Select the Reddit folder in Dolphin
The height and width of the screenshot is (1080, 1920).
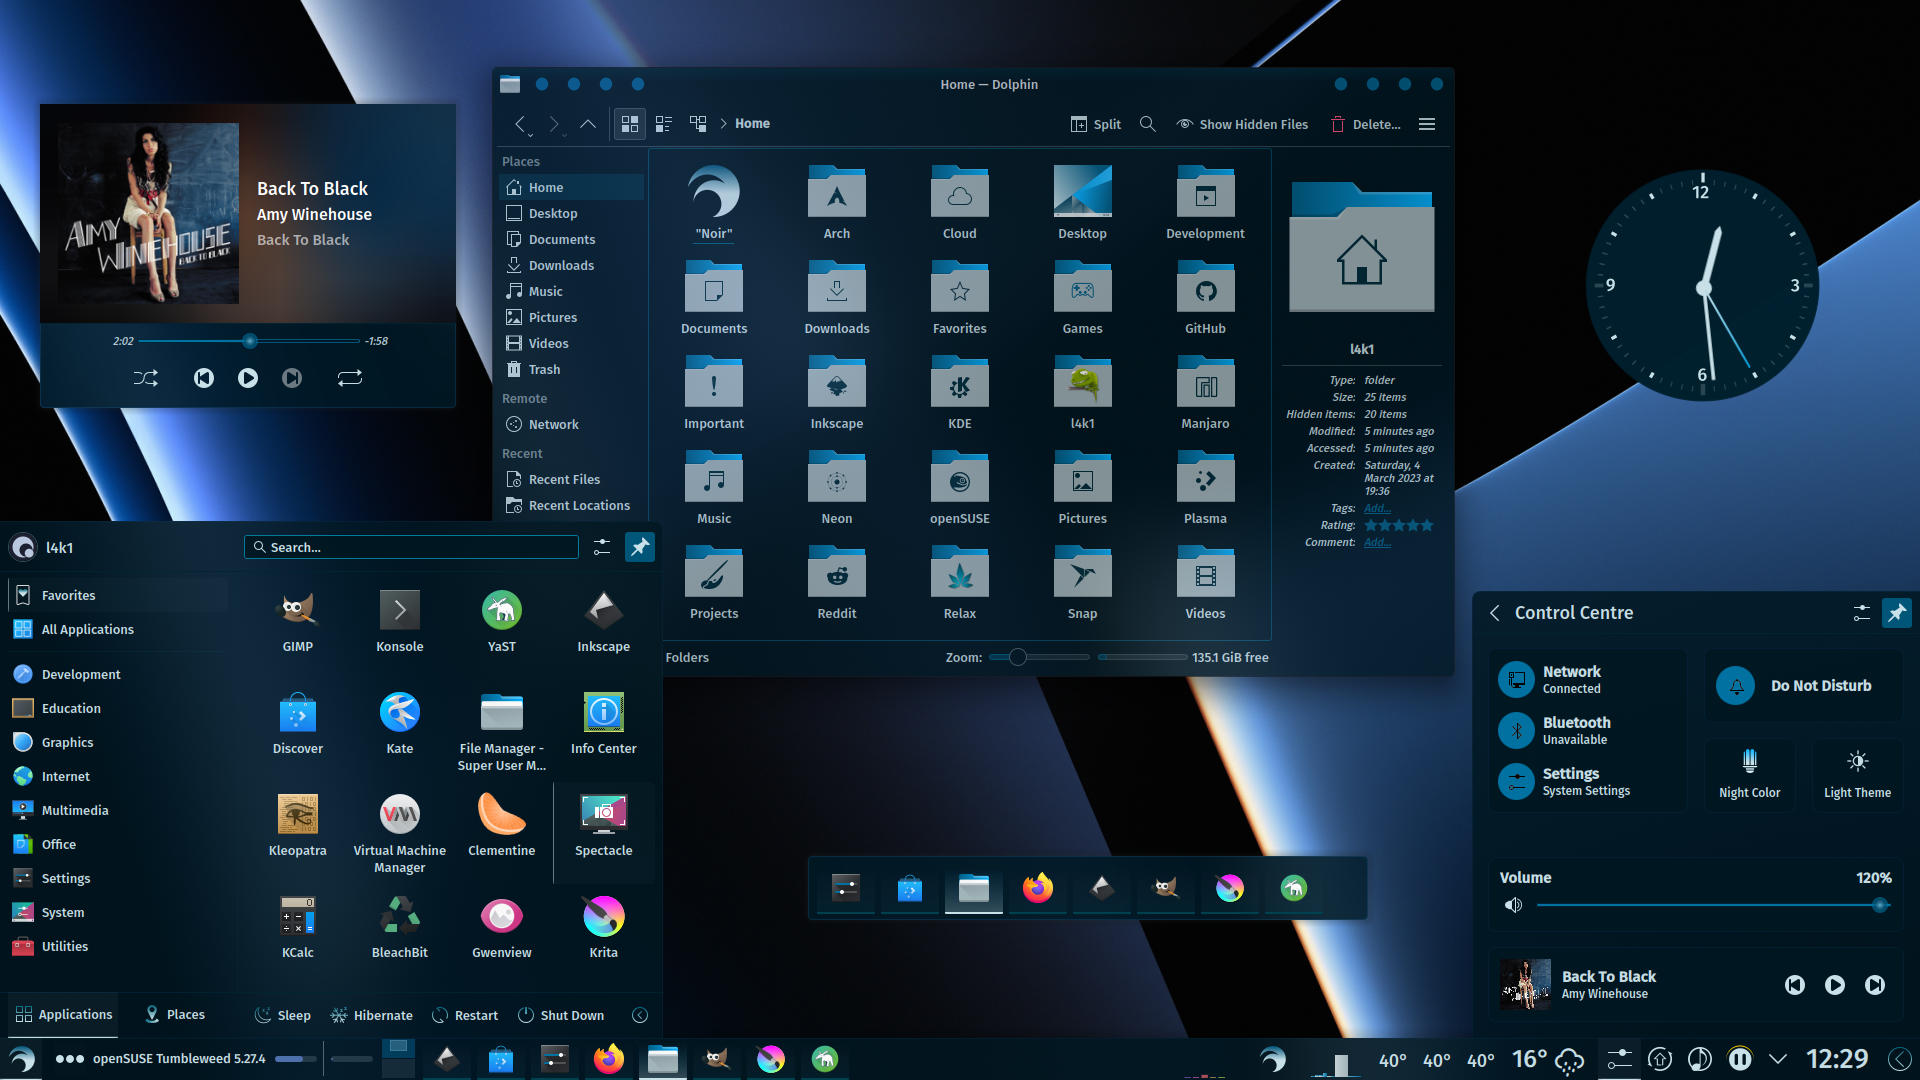pyautogui.click(x=836, y=583)
